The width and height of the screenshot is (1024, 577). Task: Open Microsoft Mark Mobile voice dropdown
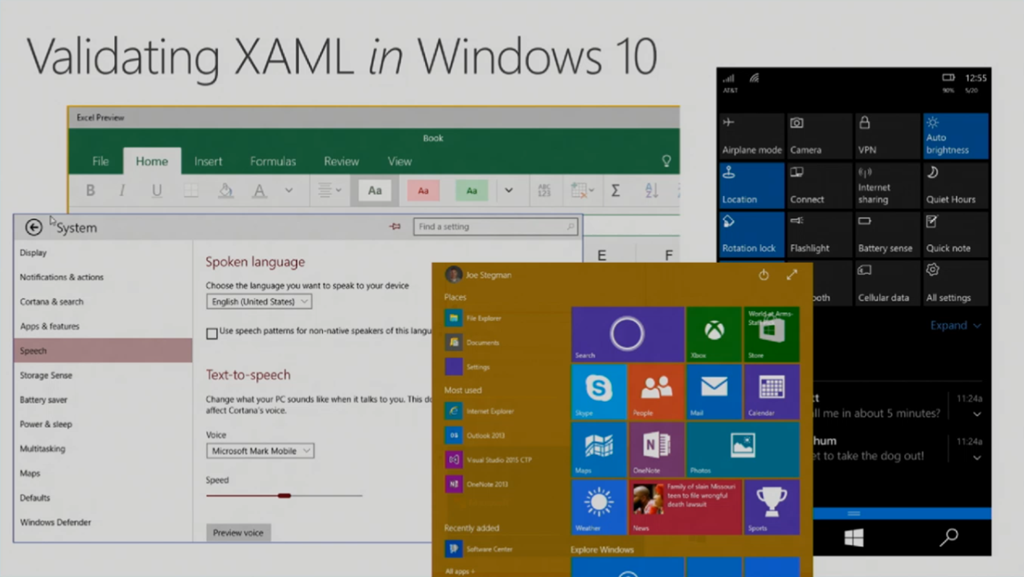[x=260, y=451]
